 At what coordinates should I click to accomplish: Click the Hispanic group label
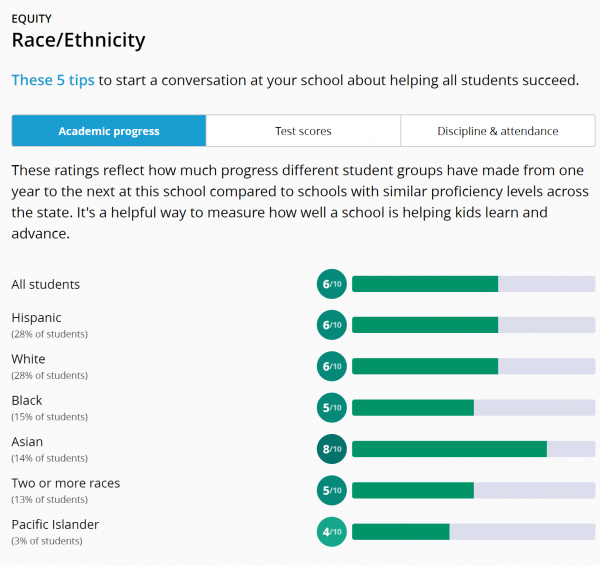[36, 318]
